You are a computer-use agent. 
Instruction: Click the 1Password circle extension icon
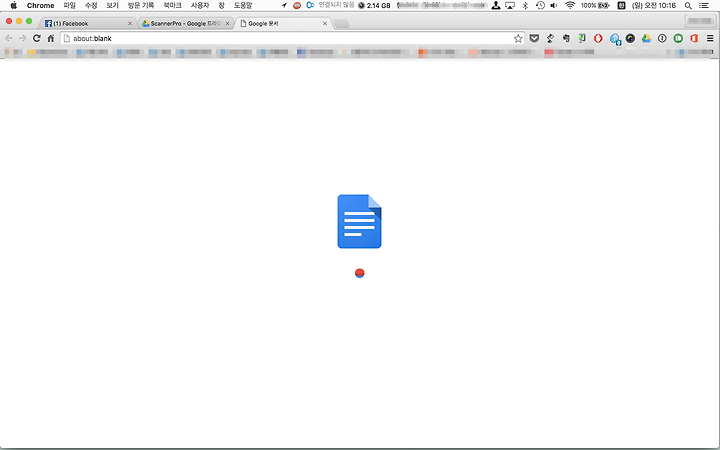[x=662, y=39]
